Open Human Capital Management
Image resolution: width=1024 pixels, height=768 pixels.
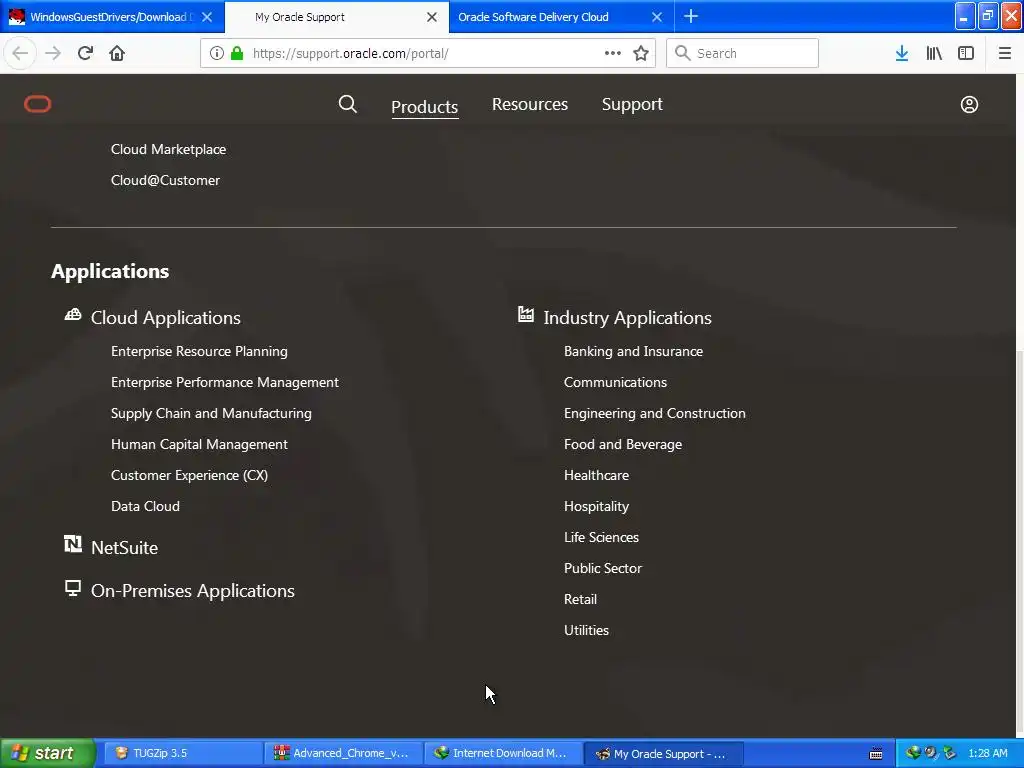pyautogui.click(x=199, y=444)
